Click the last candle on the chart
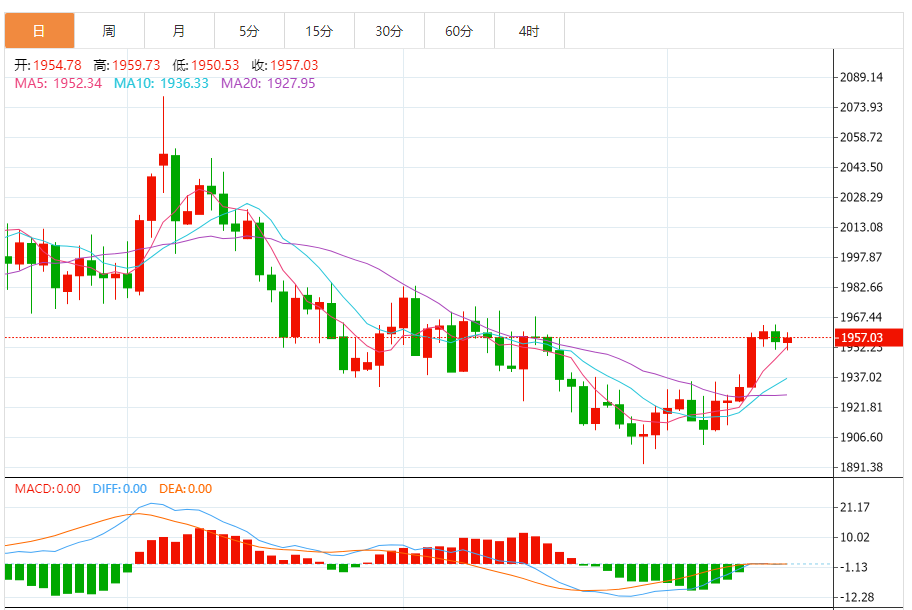912x610 pixels. pyautogui.click(x=788, y=340)
